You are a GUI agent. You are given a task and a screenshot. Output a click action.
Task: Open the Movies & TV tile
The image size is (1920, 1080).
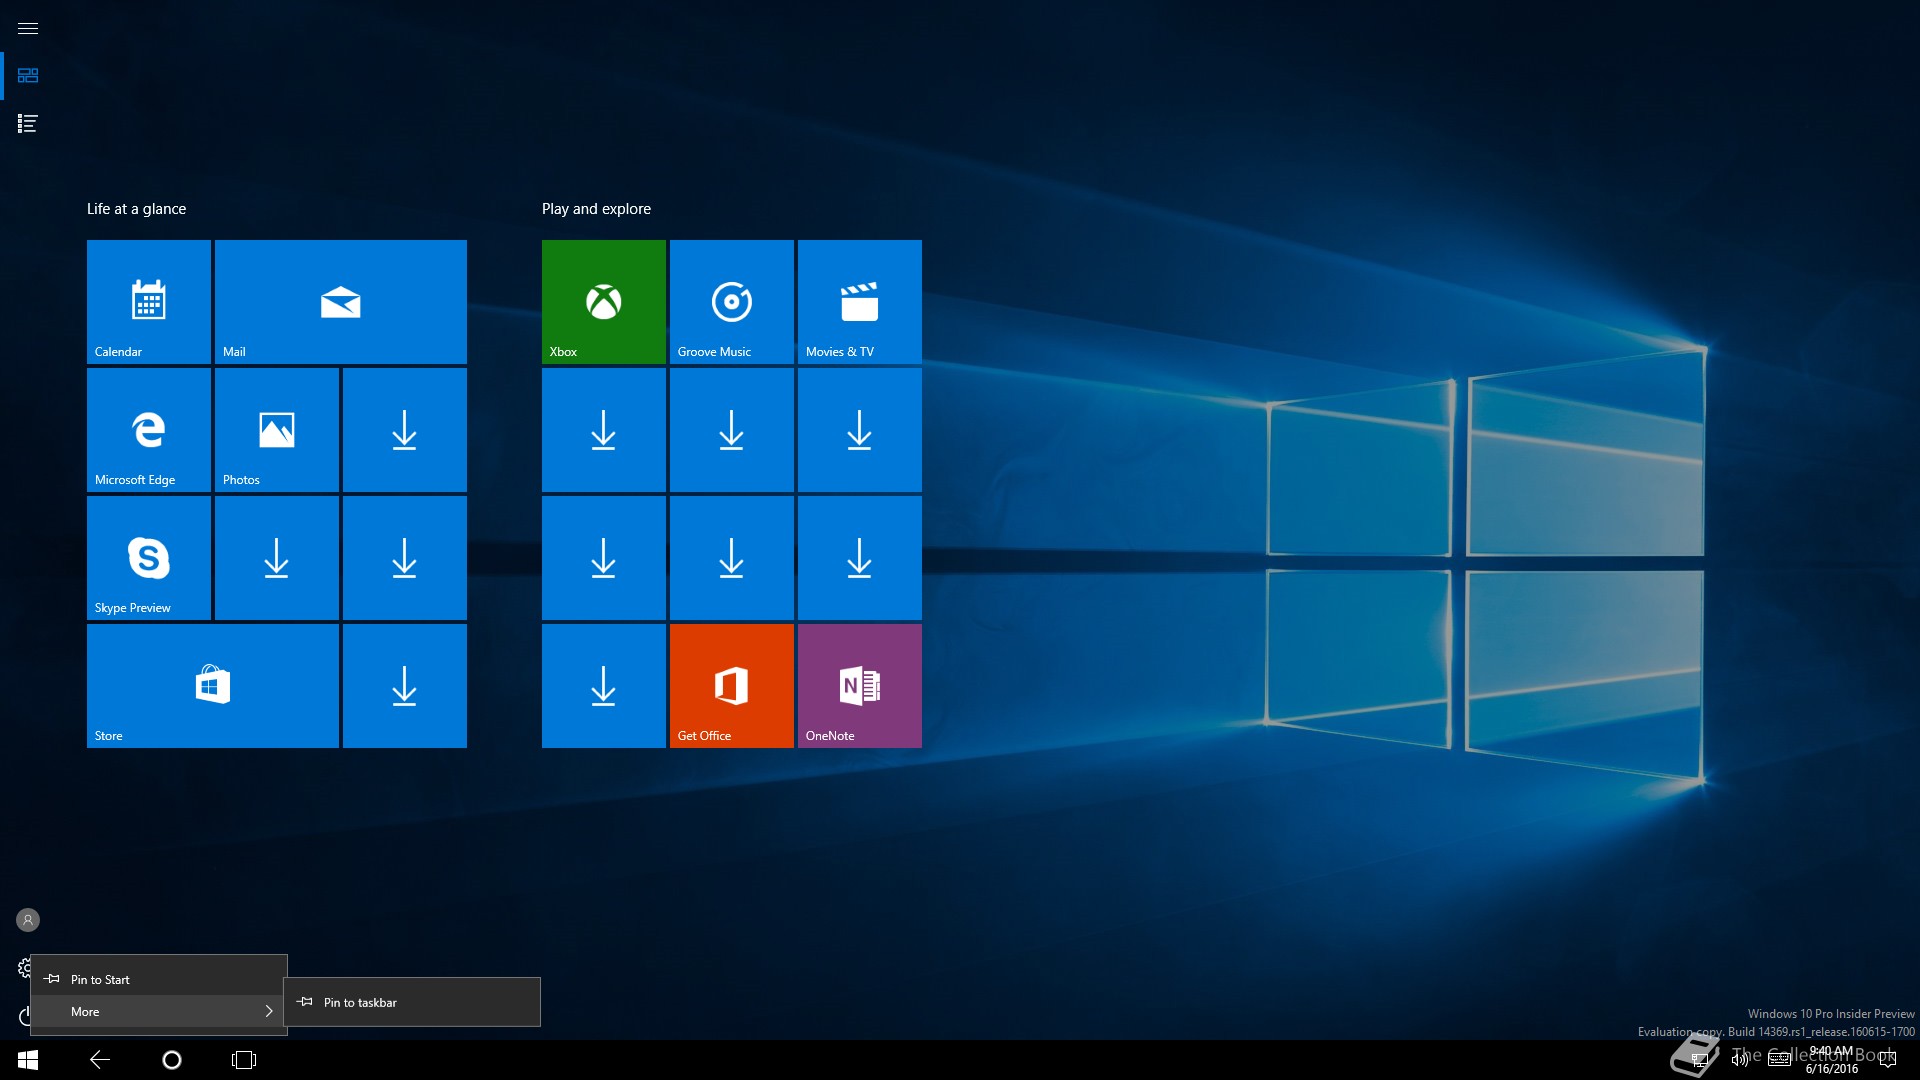point(860,302)
